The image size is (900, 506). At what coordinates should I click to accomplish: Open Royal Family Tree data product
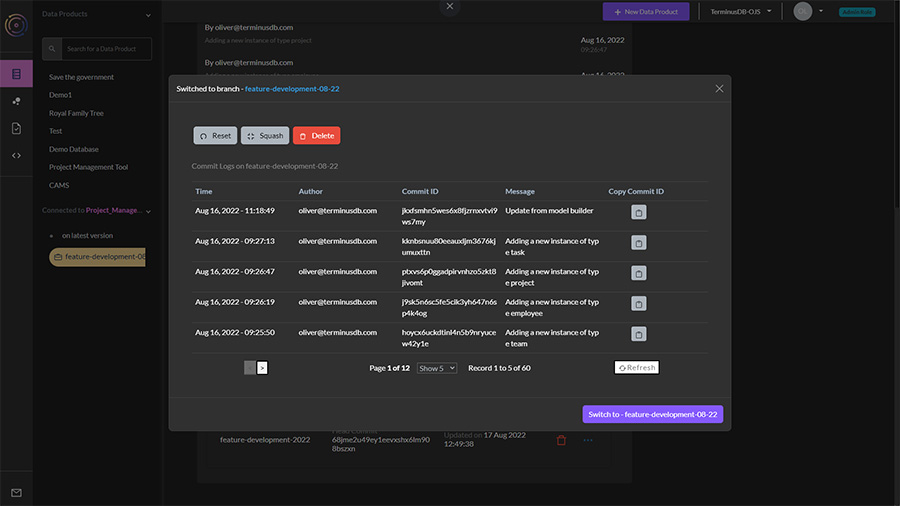pyautogui.click(x=76, y=113)
